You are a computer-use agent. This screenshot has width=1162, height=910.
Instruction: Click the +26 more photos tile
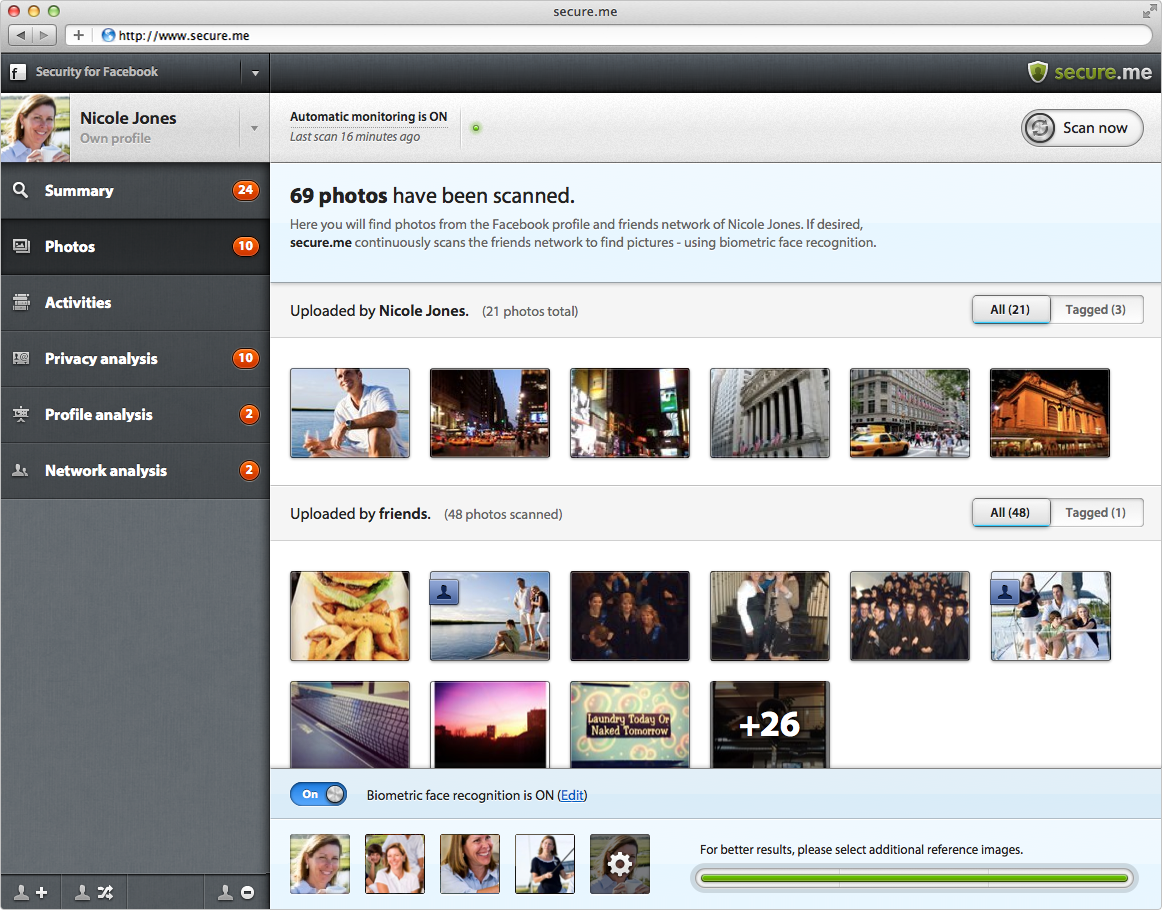click(769, 724)
